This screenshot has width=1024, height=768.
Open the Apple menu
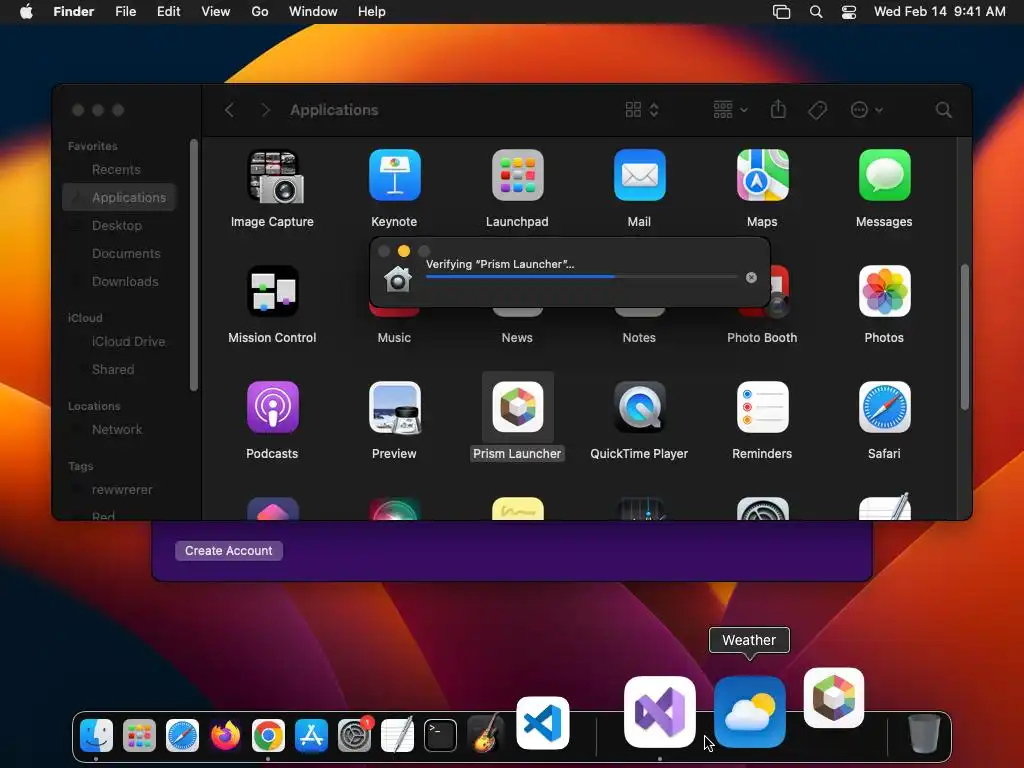click(x=26, y=12)
